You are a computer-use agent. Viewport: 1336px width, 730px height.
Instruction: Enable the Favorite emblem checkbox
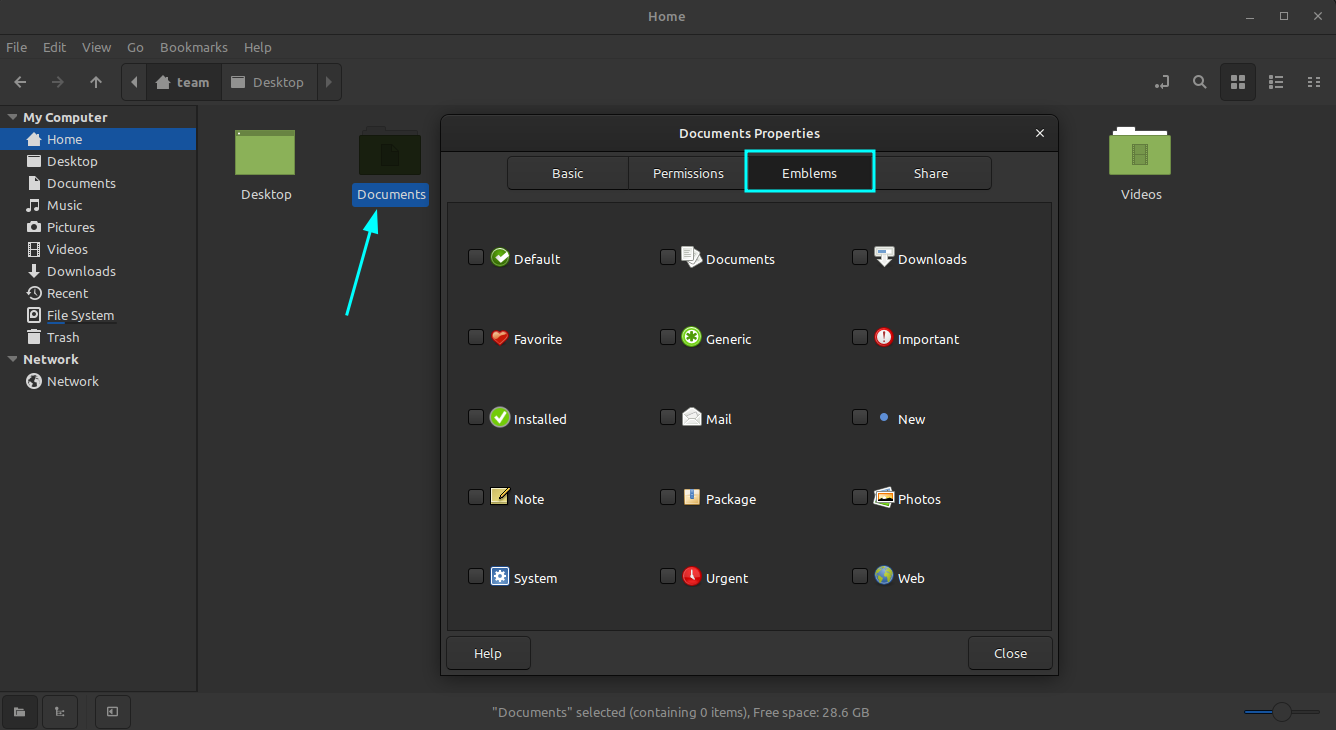475,337
